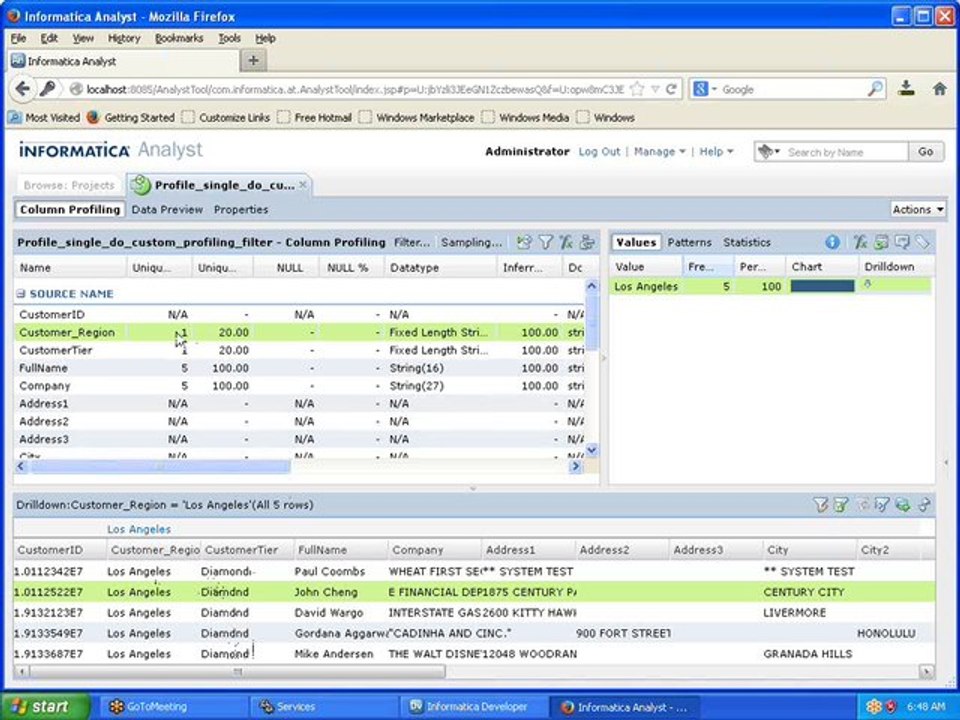Click the Firefox back arrow button

pos(23,89)
